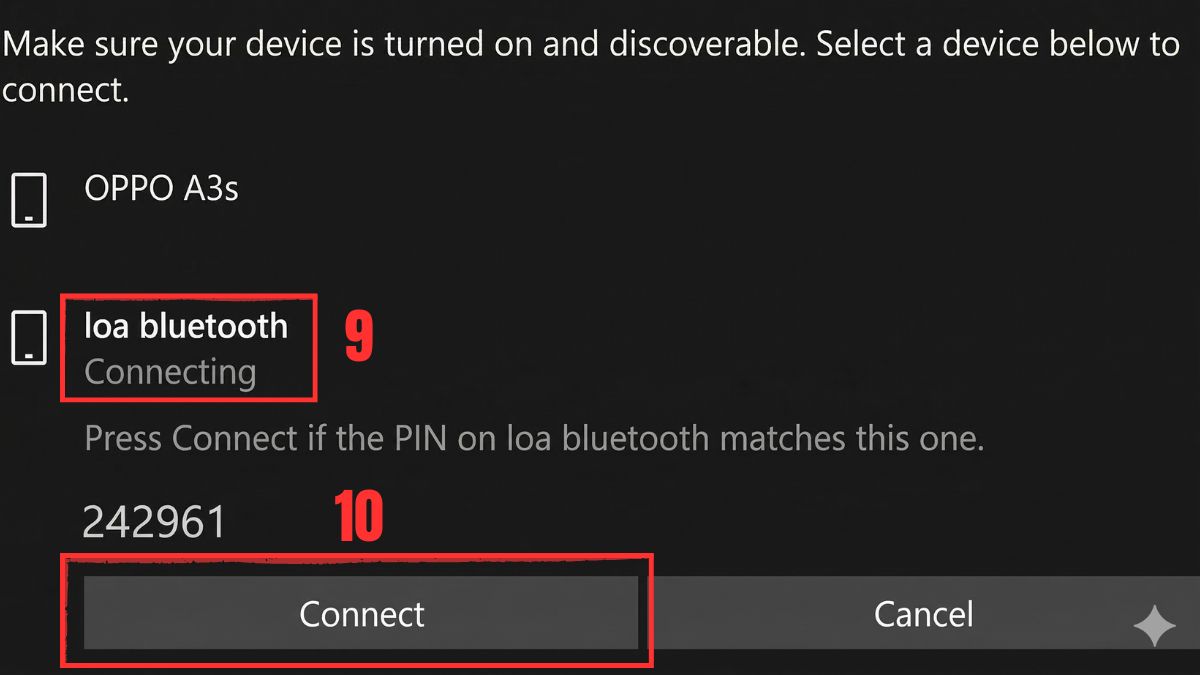
Task: Click the phone icon beside OPPO A3s
Action: 29,200
